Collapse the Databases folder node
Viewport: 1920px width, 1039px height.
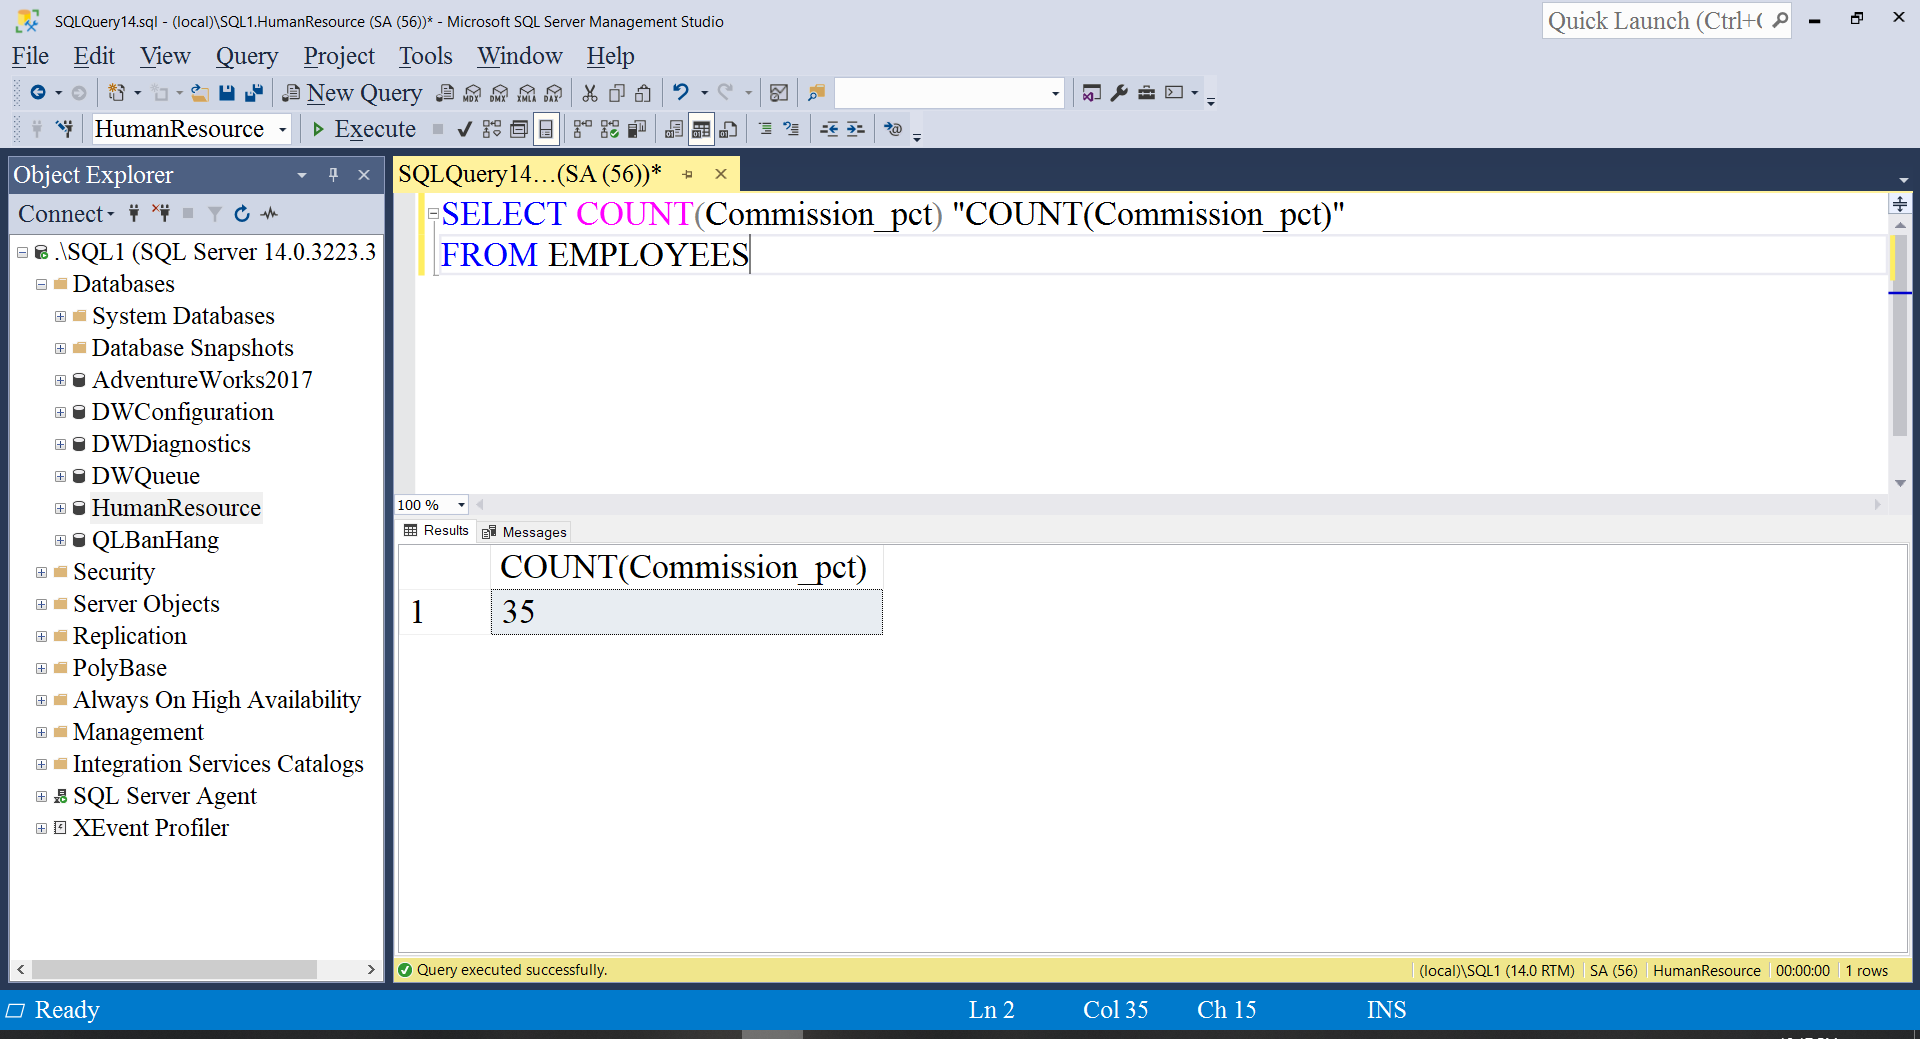41,284
